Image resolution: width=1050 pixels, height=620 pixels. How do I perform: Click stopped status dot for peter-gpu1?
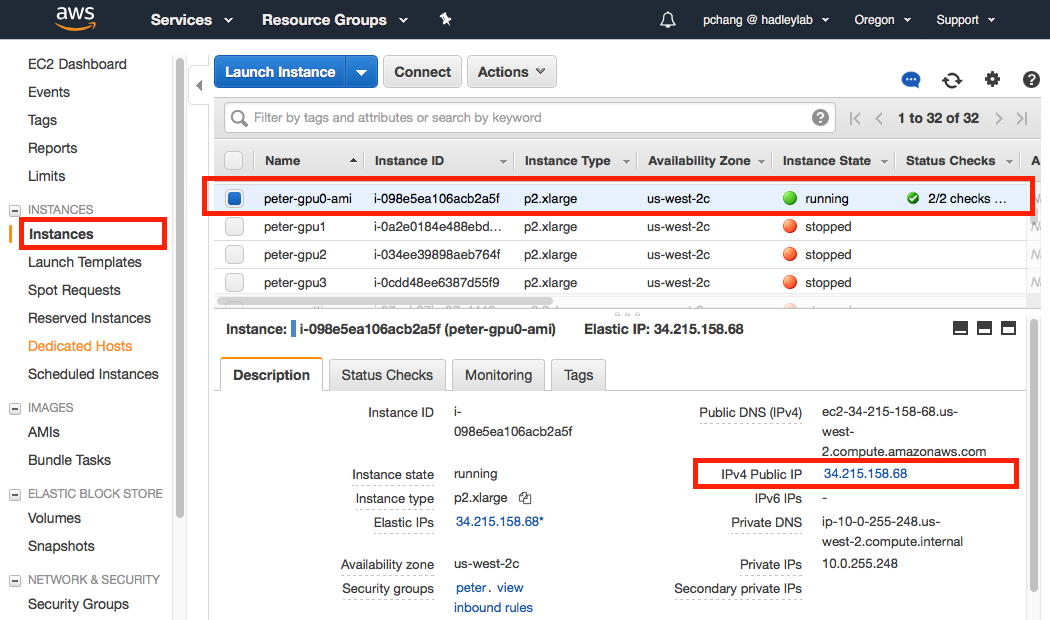(x=790, y=226)
